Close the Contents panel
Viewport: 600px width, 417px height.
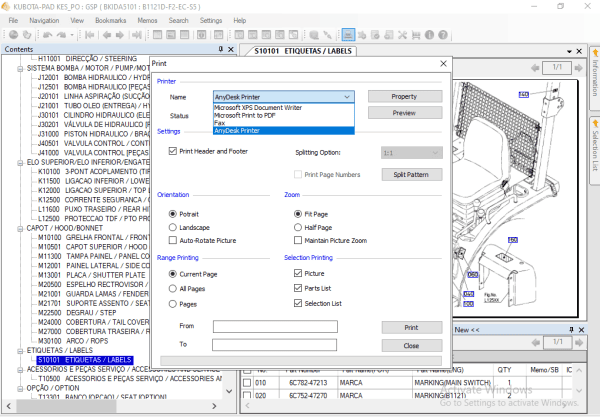tap(231, 49)
